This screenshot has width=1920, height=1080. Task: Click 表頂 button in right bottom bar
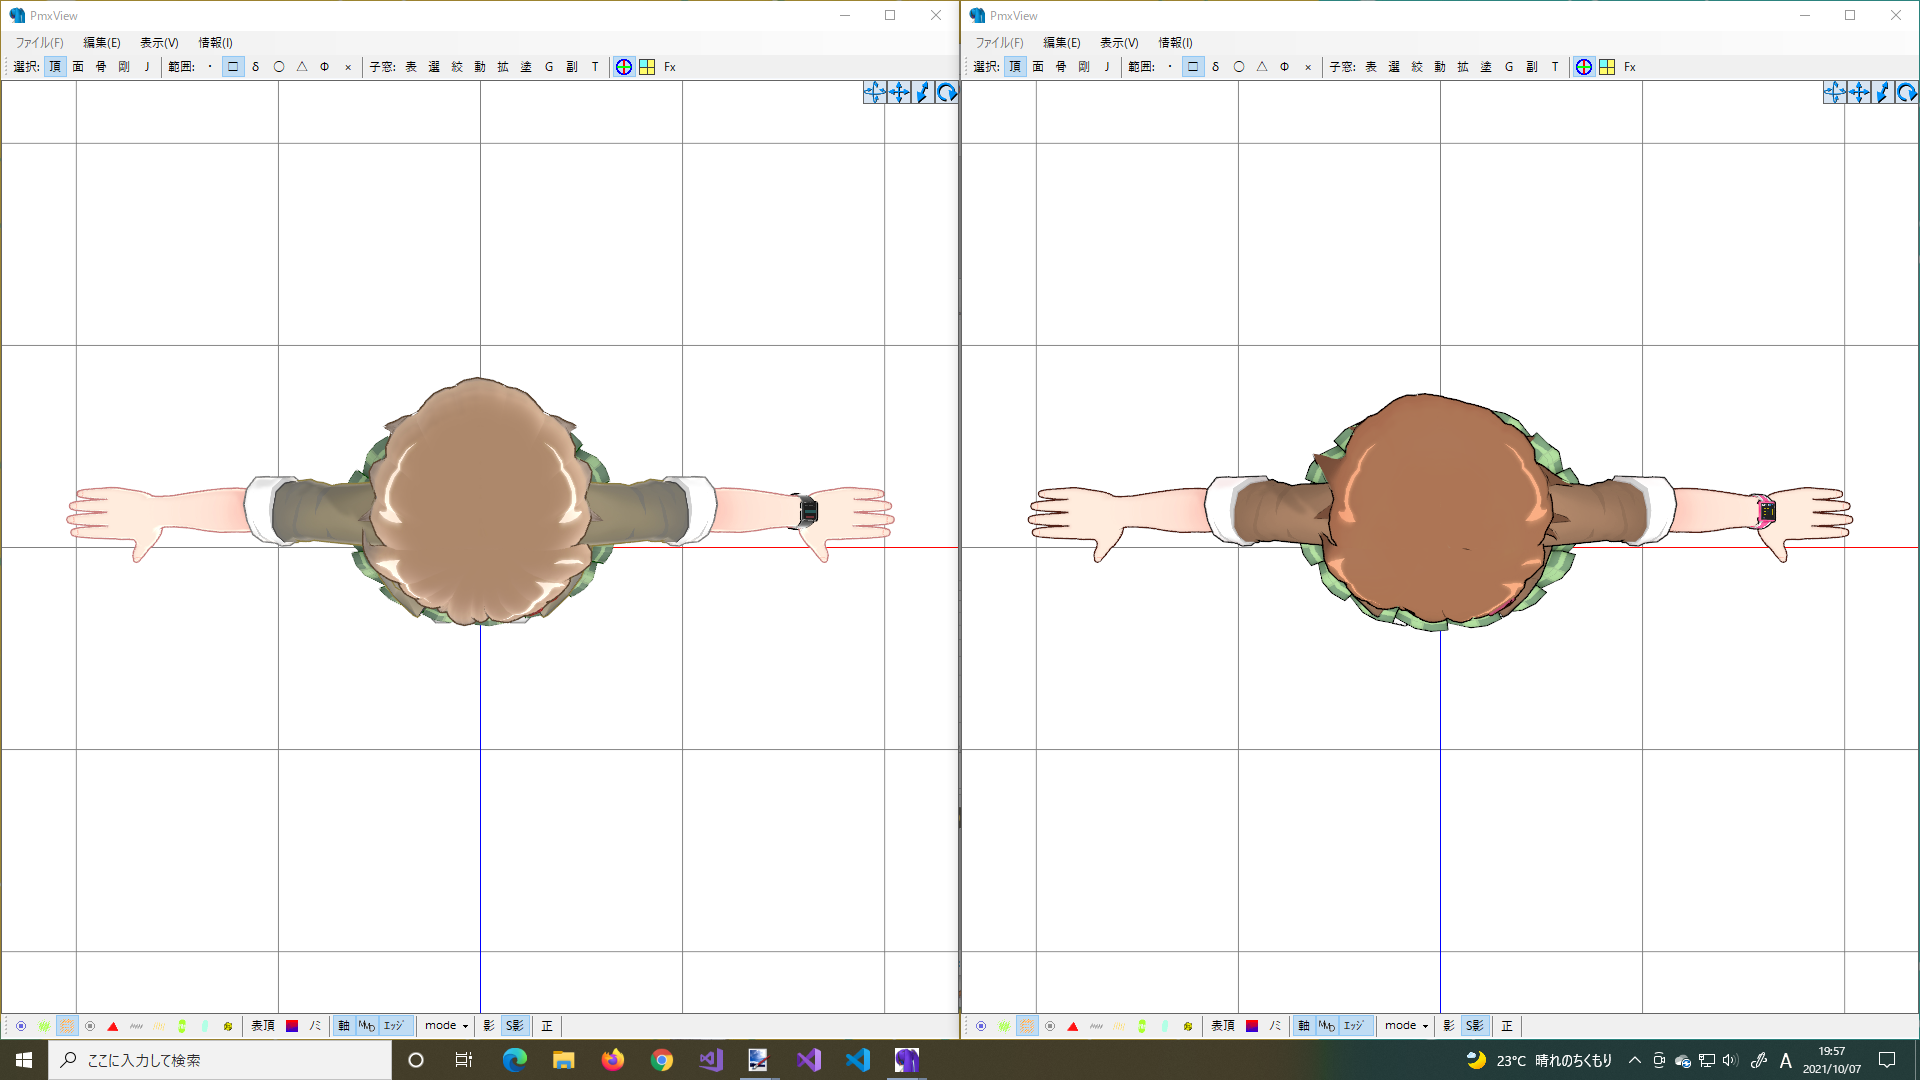click(x=1222, y=1026)
